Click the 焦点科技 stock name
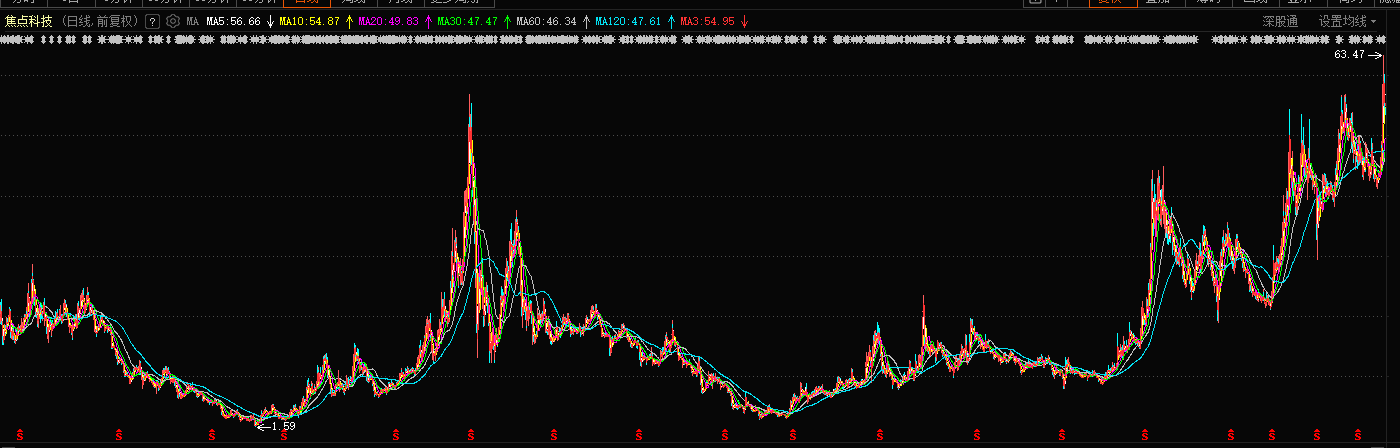The image size is (1400, 448). pyautogui.click(x=28, y=21)
